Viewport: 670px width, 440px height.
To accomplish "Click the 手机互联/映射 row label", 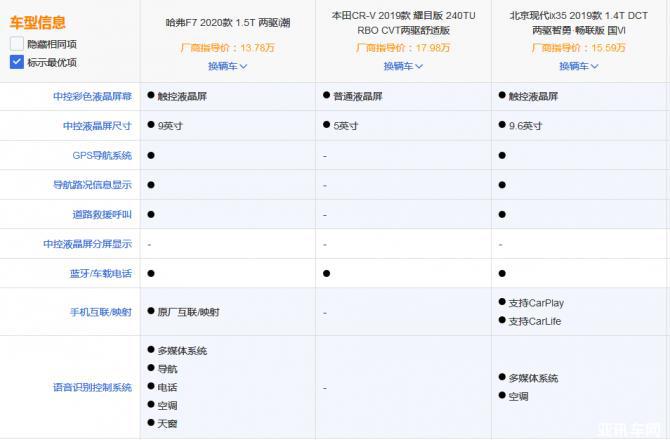I will click(x=100, y=312).
